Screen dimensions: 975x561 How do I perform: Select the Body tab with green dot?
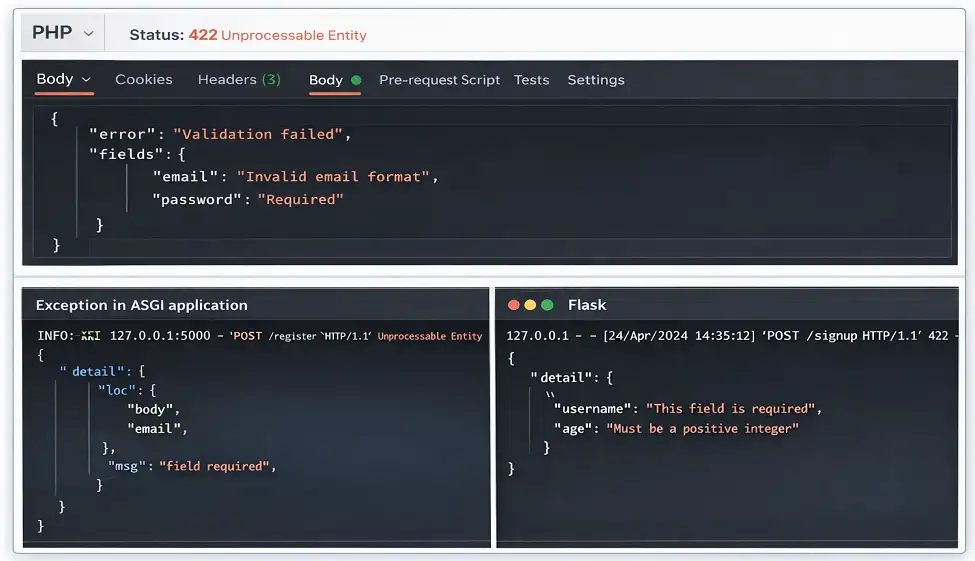[x=335, y=80]
